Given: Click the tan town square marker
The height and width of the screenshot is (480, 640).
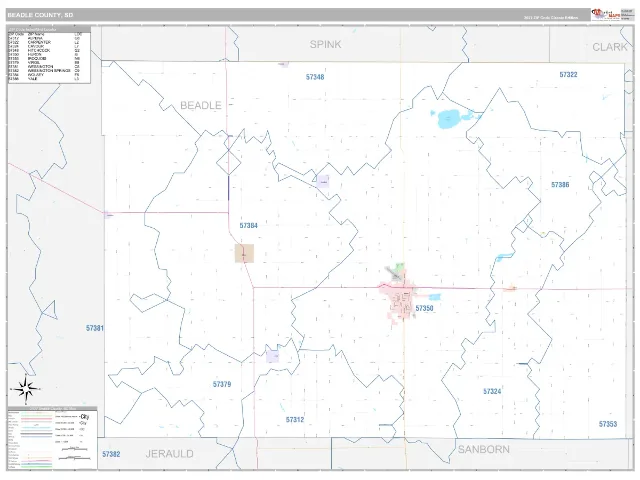Looking at the screenshot, I should click(244, 253).
